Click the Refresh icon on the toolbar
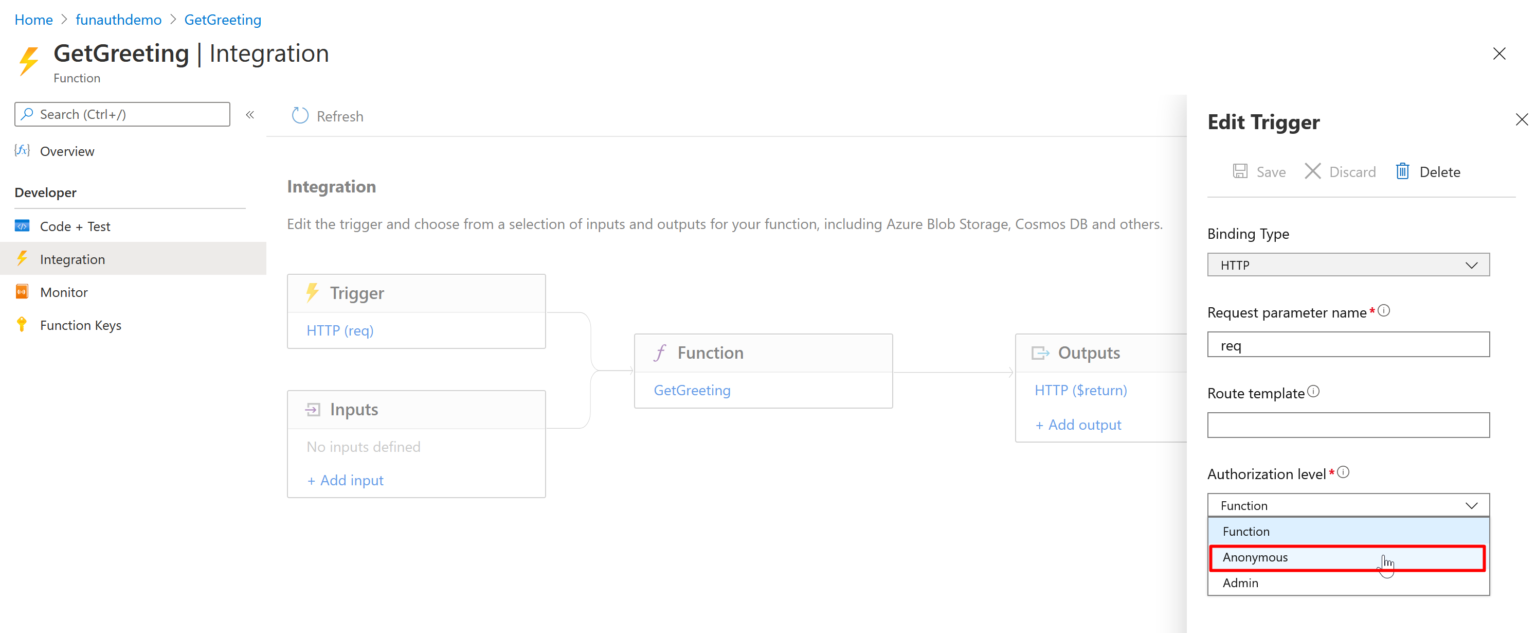The height and width of the screenshot is (633, 1536). [299, 115]
